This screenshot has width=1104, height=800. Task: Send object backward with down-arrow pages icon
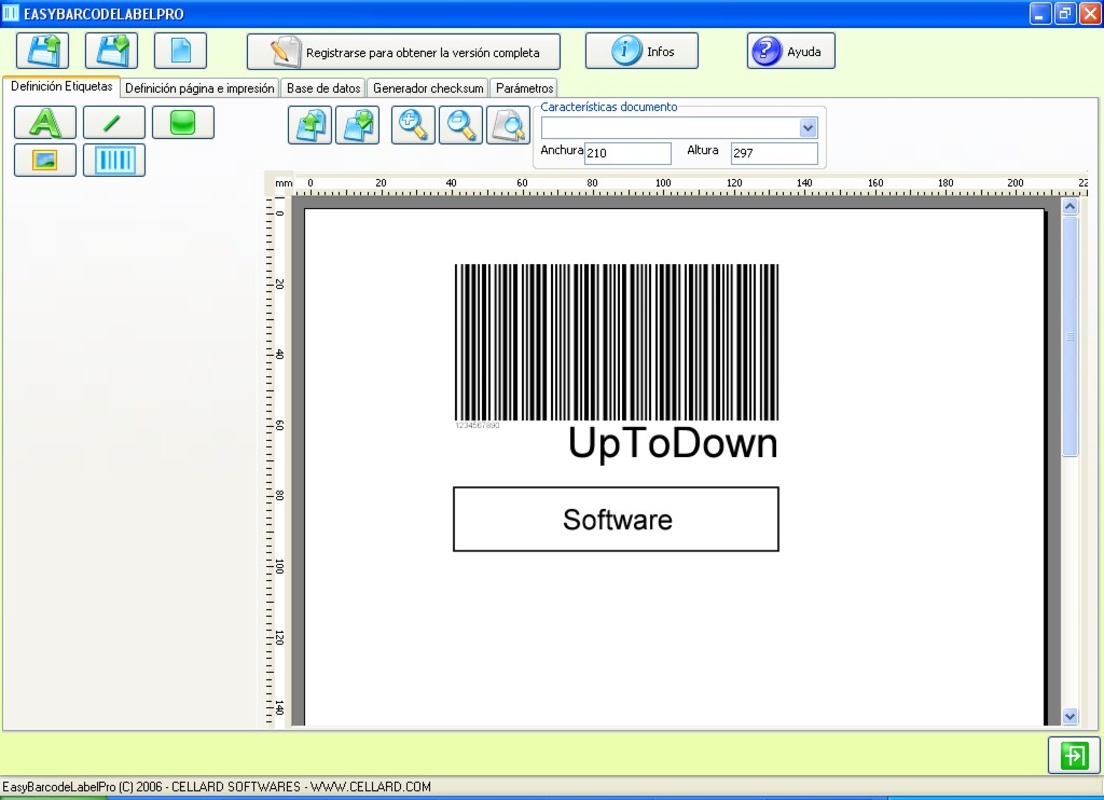[358, 125]
